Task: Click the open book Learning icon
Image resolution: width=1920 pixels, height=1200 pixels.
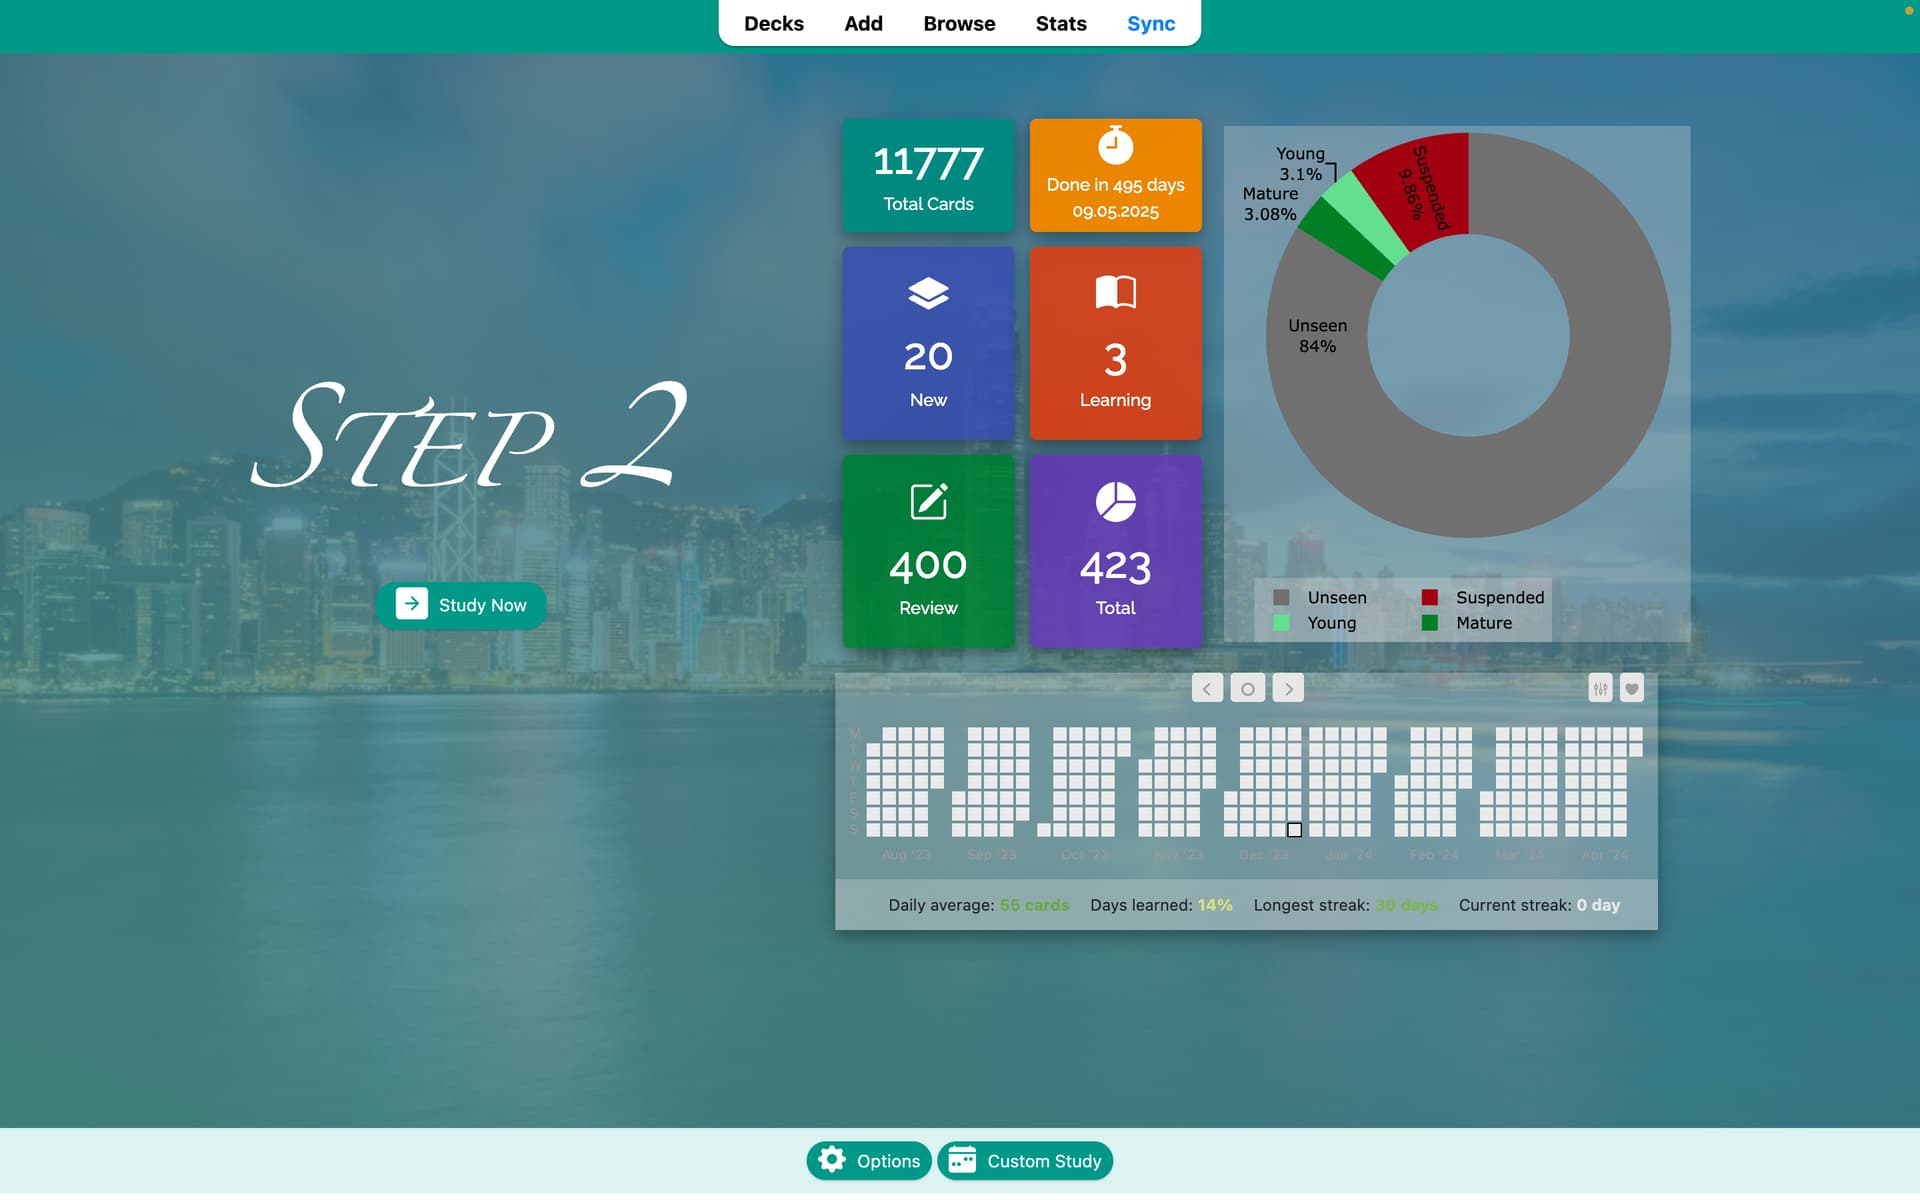Action: (1115, 292)
